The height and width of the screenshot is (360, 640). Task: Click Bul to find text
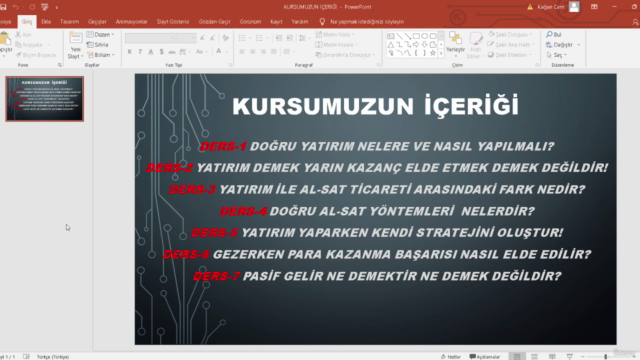point(553,35)
